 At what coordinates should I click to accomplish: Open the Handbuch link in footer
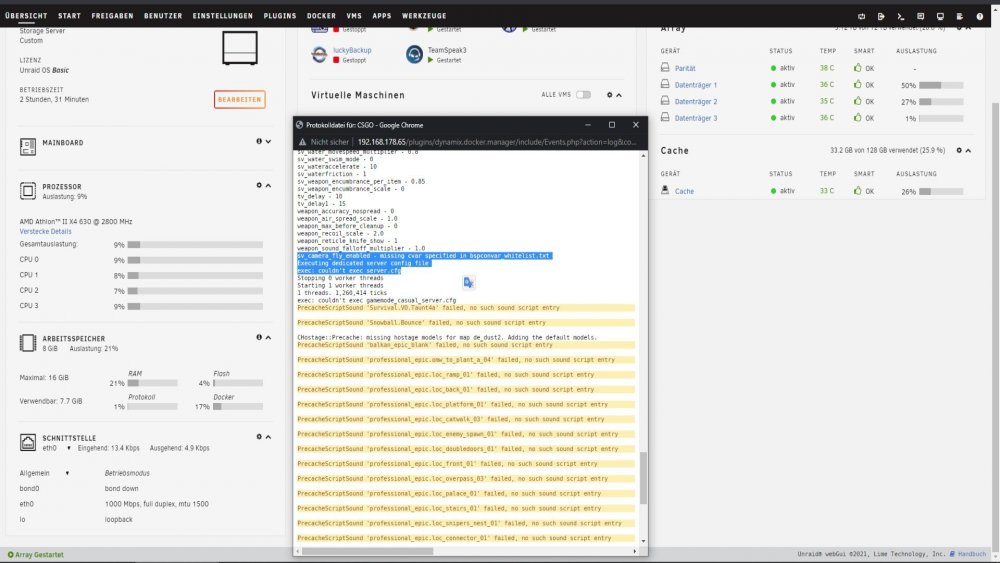(968, 554)
